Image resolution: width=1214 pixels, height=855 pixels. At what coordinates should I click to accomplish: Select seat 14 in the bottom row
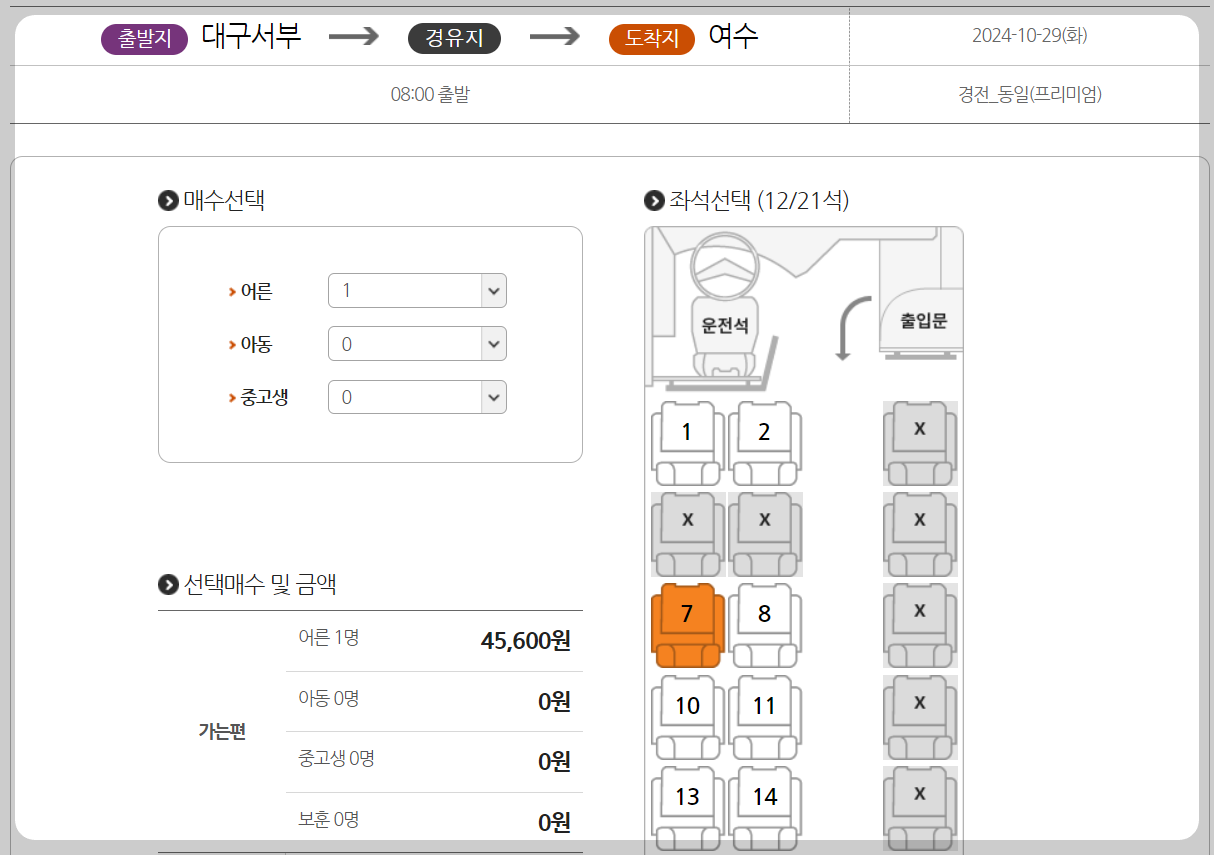764,796
